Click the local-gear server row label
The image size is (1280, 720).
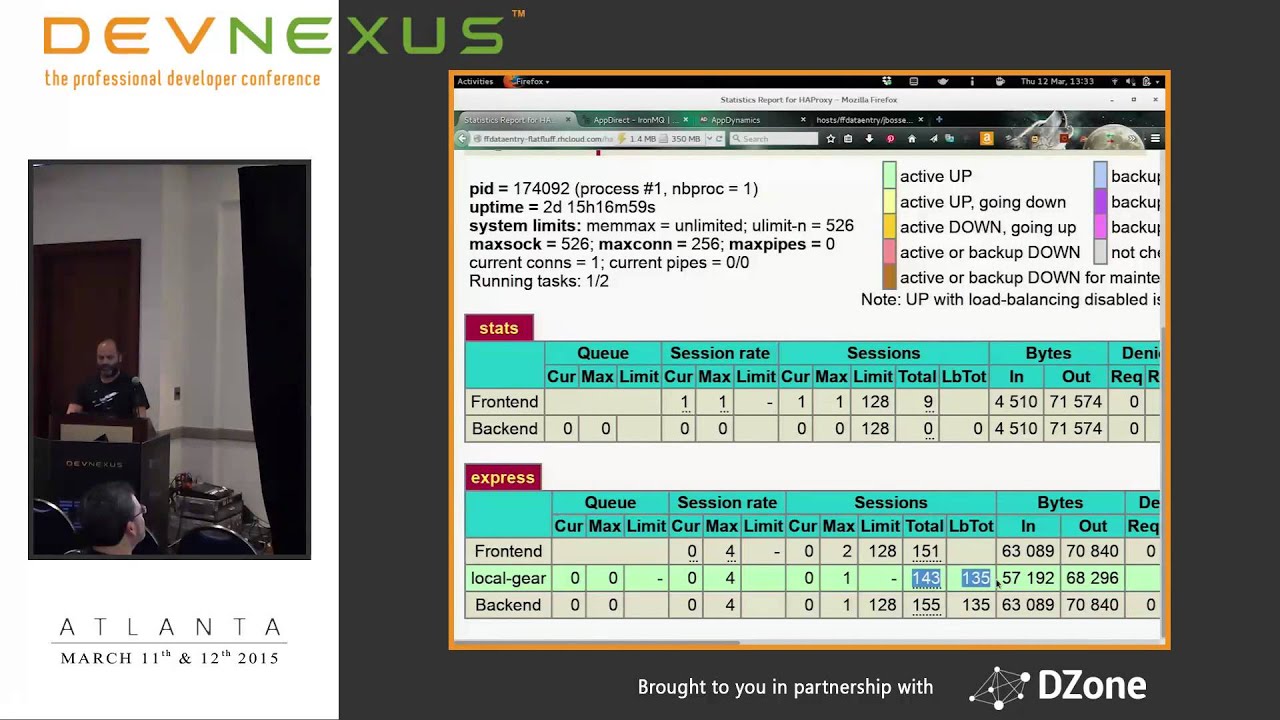point(508,578)
